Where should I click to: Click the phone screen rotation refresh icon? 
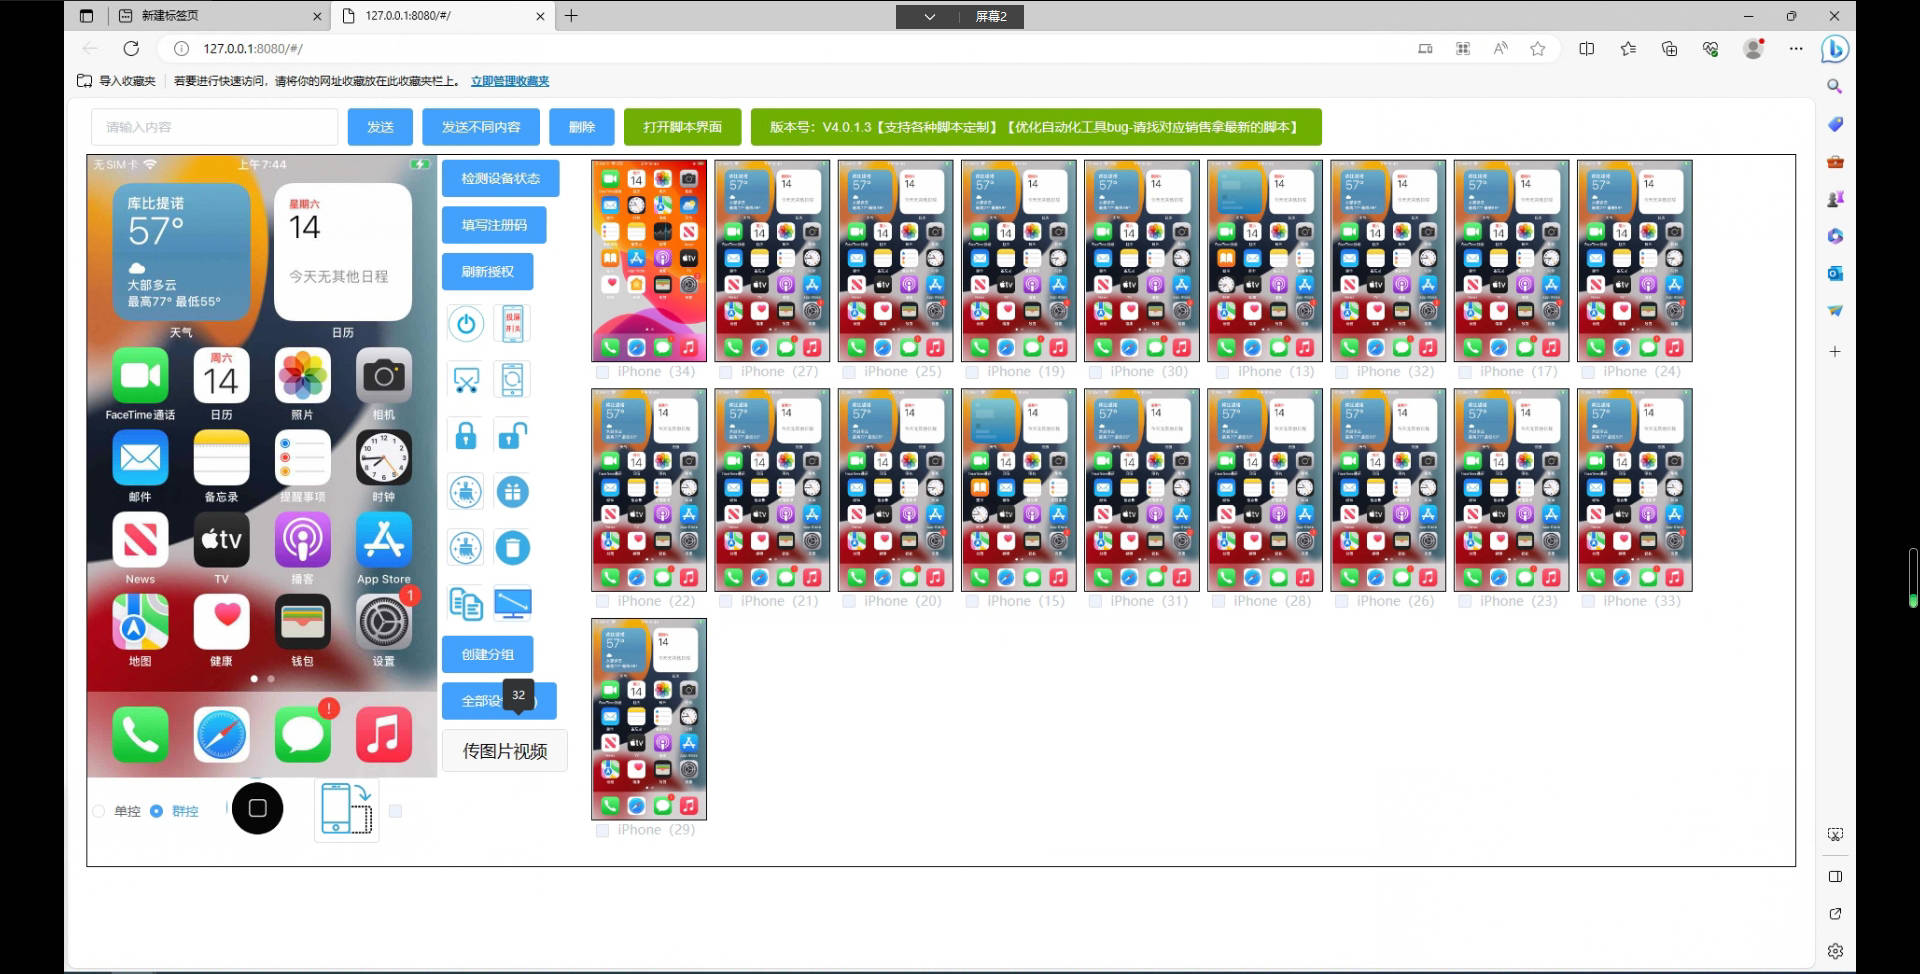pos(513,379)
